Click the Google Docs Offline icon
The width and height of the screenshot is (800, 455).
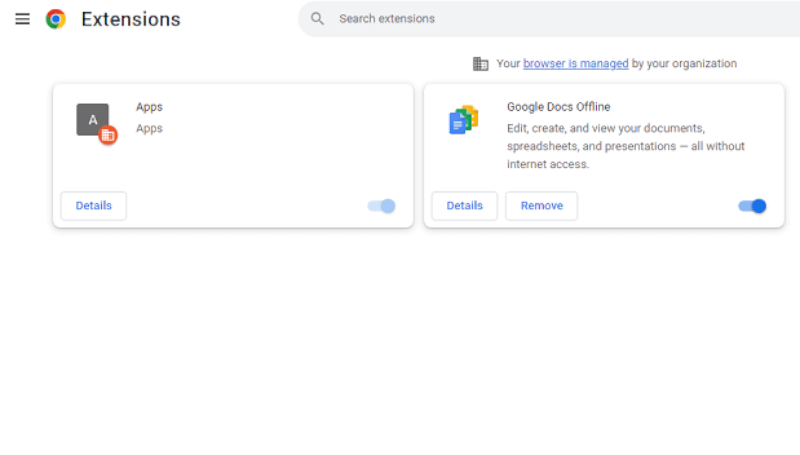coord(463,120)
